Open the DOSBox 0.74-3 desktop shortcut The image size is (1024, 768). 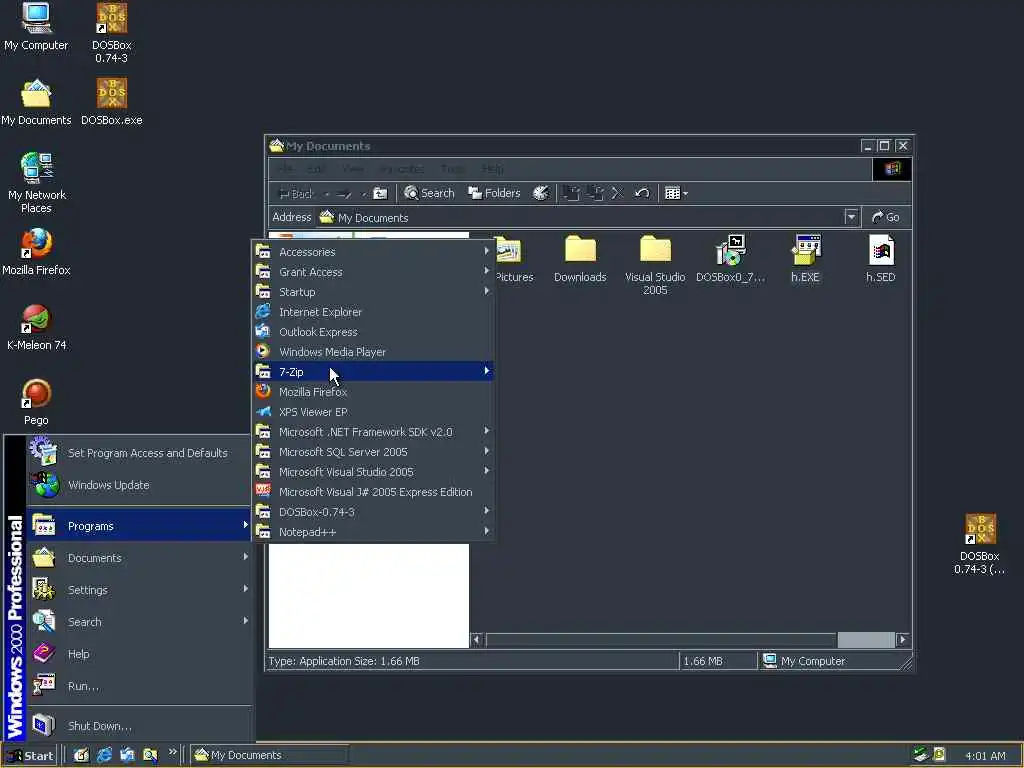[112, 33]
